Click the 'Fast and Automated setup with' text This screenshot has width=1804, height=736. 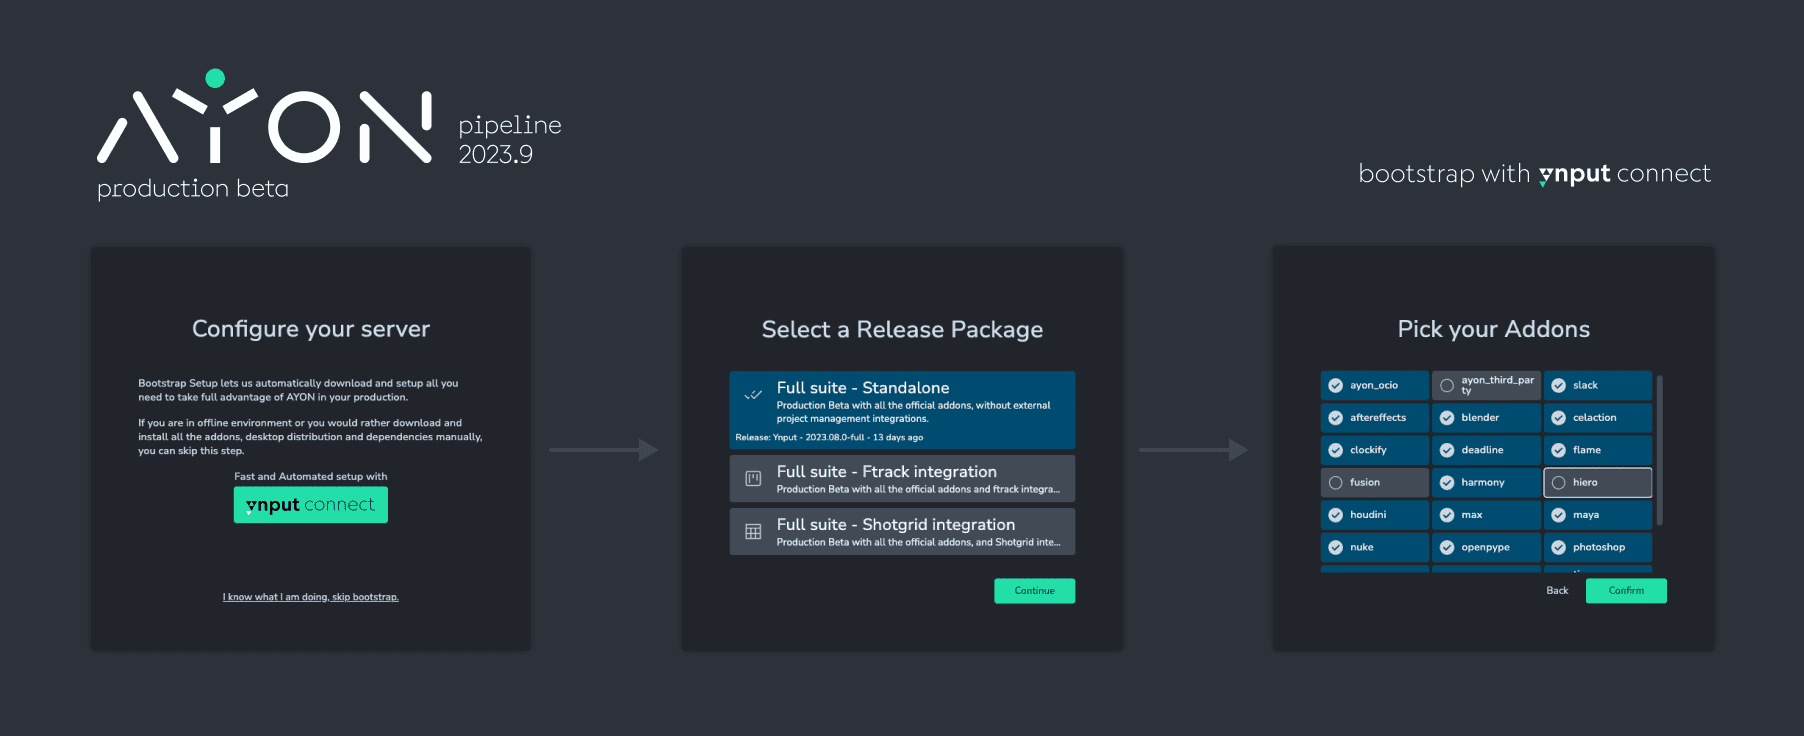click(x=310, y=477)
